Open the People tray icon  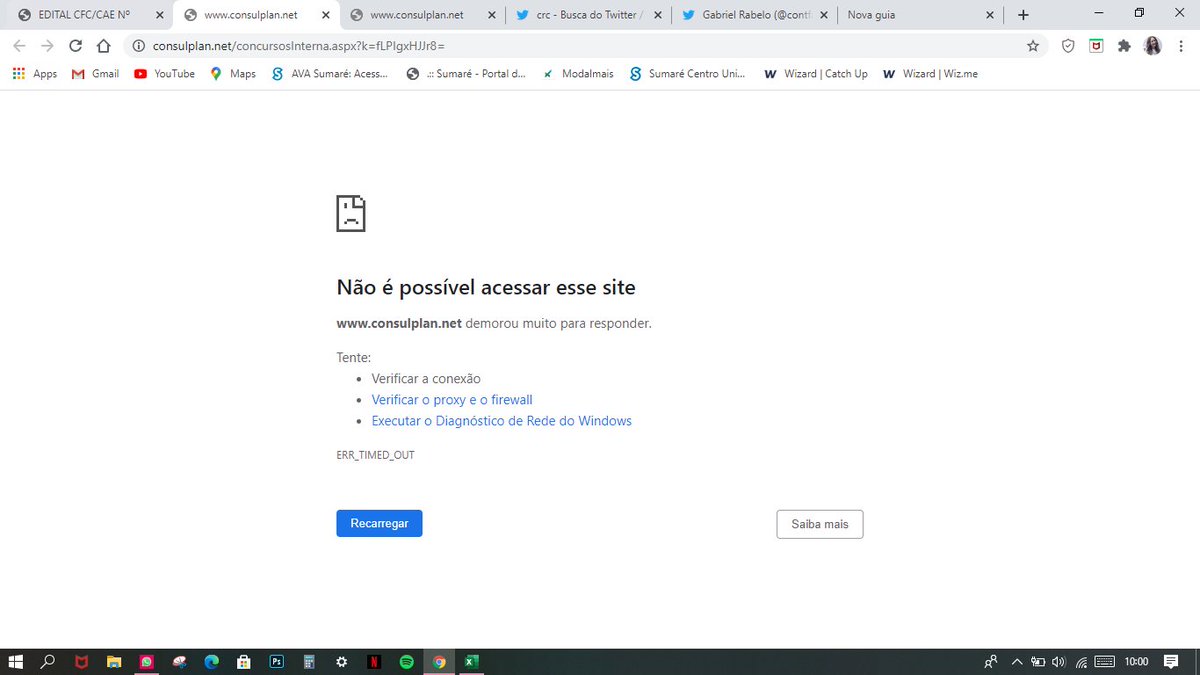tap(990, 661)
